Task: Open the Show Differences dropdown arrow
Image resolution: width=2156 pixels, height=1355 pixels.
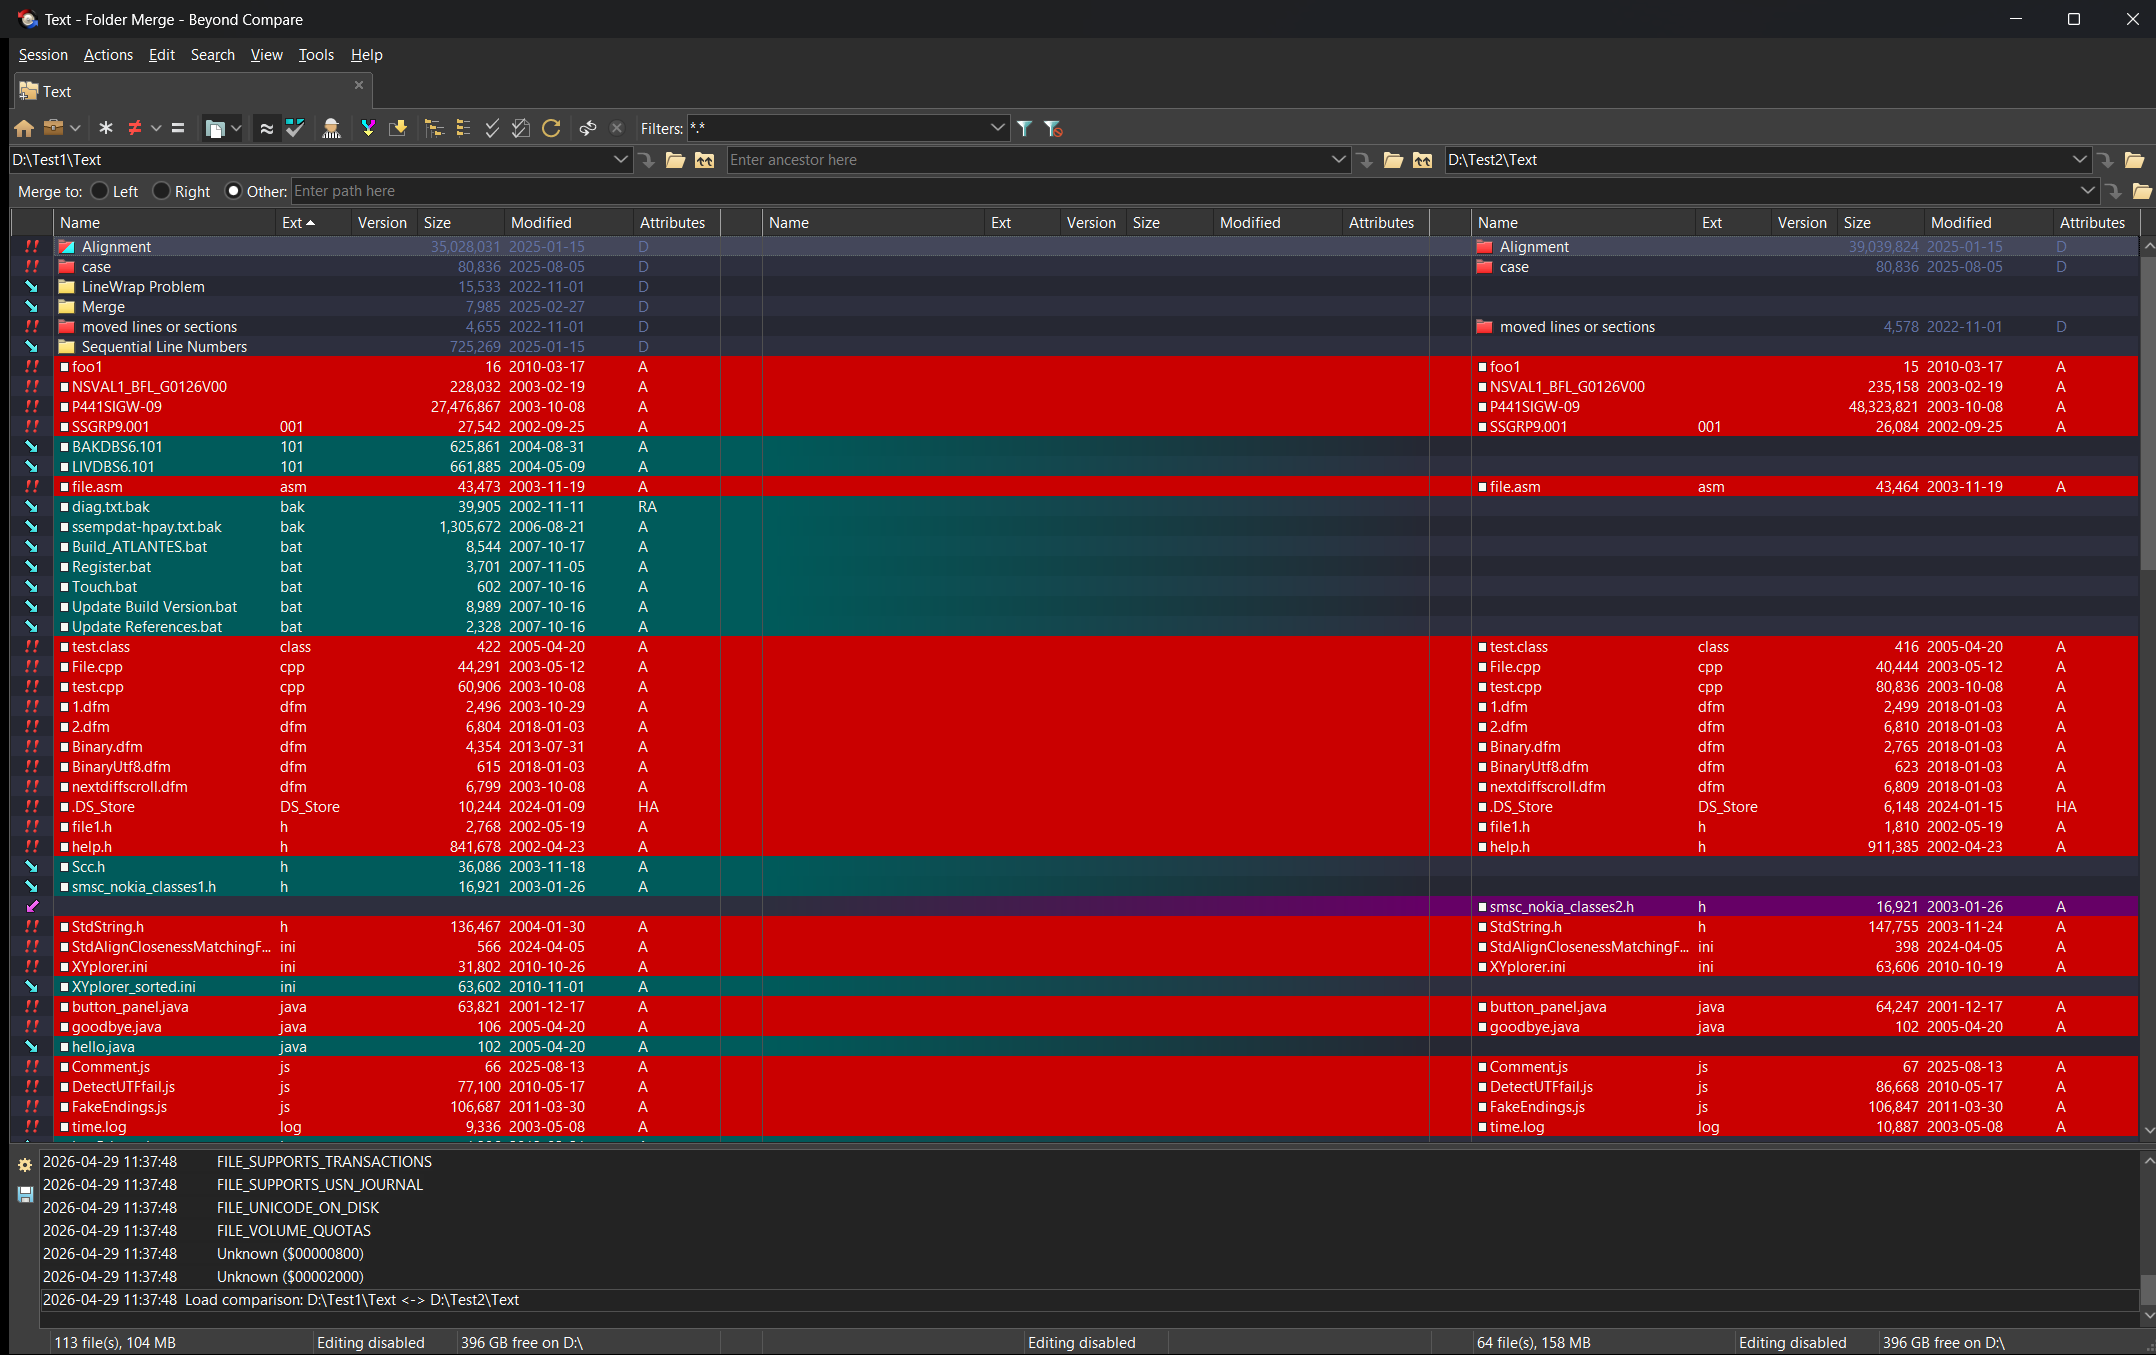Action: [x=156, y=128]
